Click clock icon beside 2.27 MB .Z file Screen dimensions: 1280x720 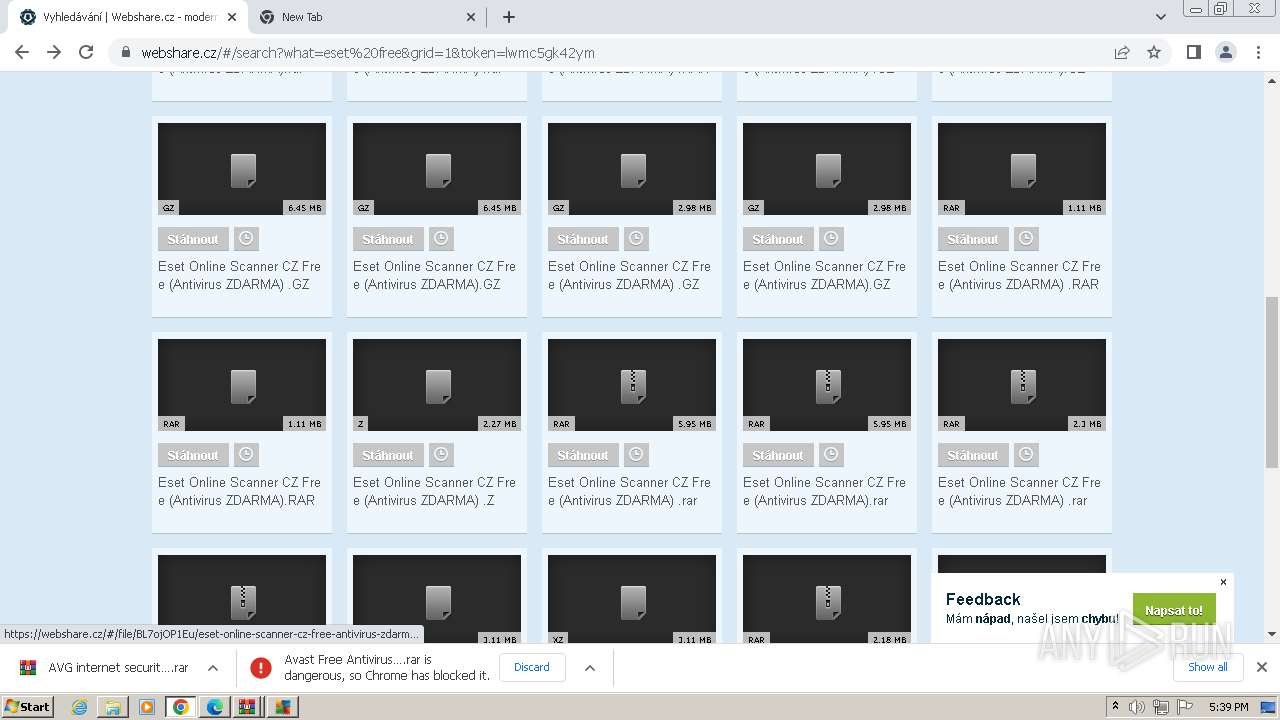(x=441, y=455)
